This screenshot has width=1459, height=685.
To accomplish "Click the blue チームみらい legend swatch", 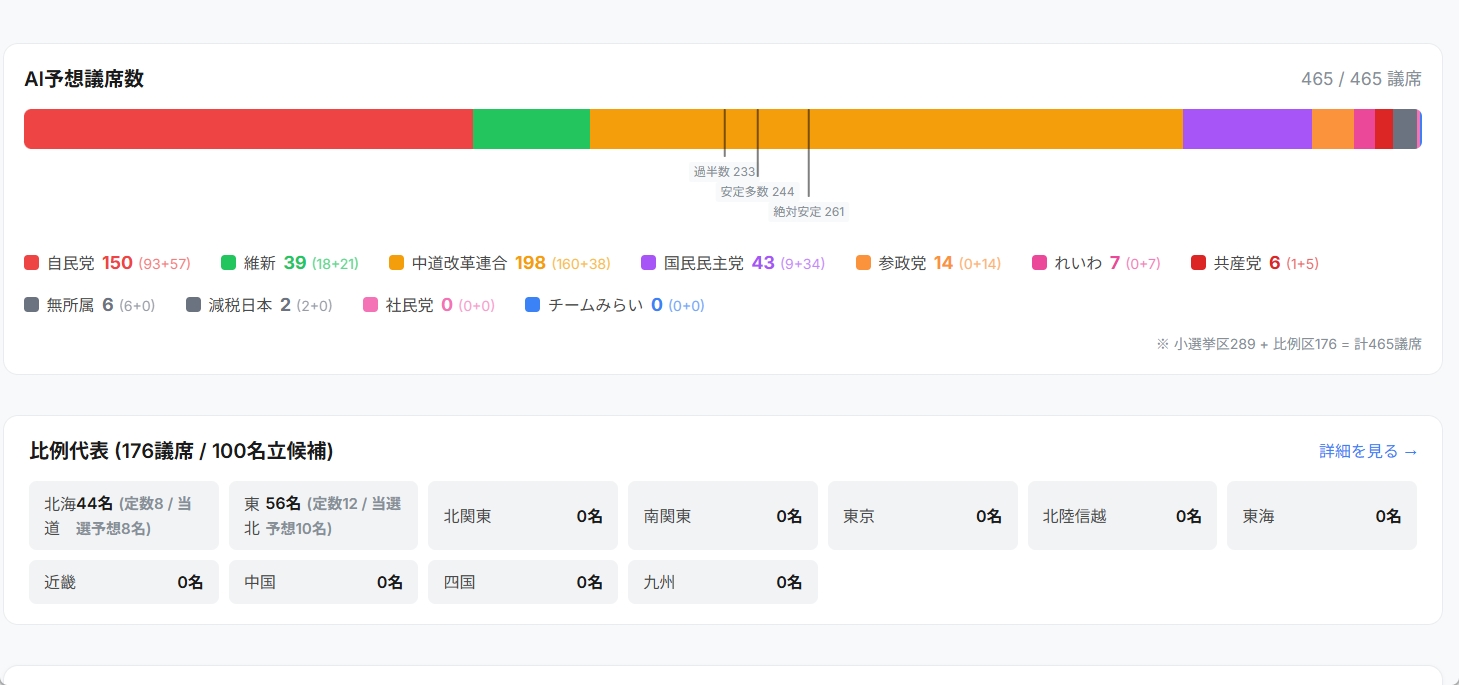I will pyautogui.click(x=533, y=305).
